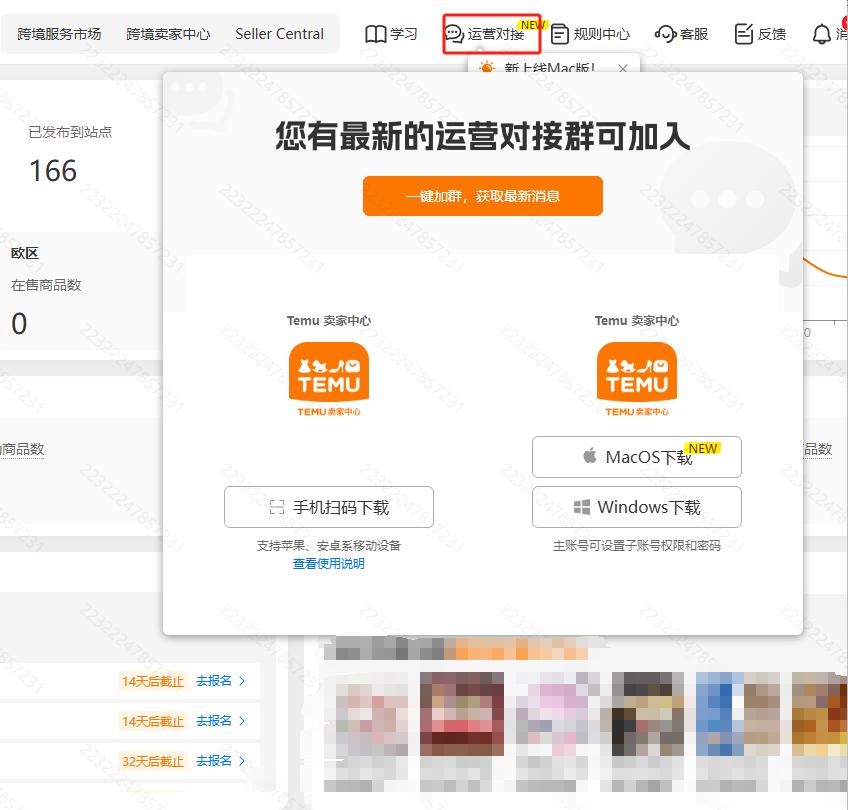Expand chevron beside 32天后截止 去报名
This screenshot has height=810, width=848.
click(x=242, y=761)
